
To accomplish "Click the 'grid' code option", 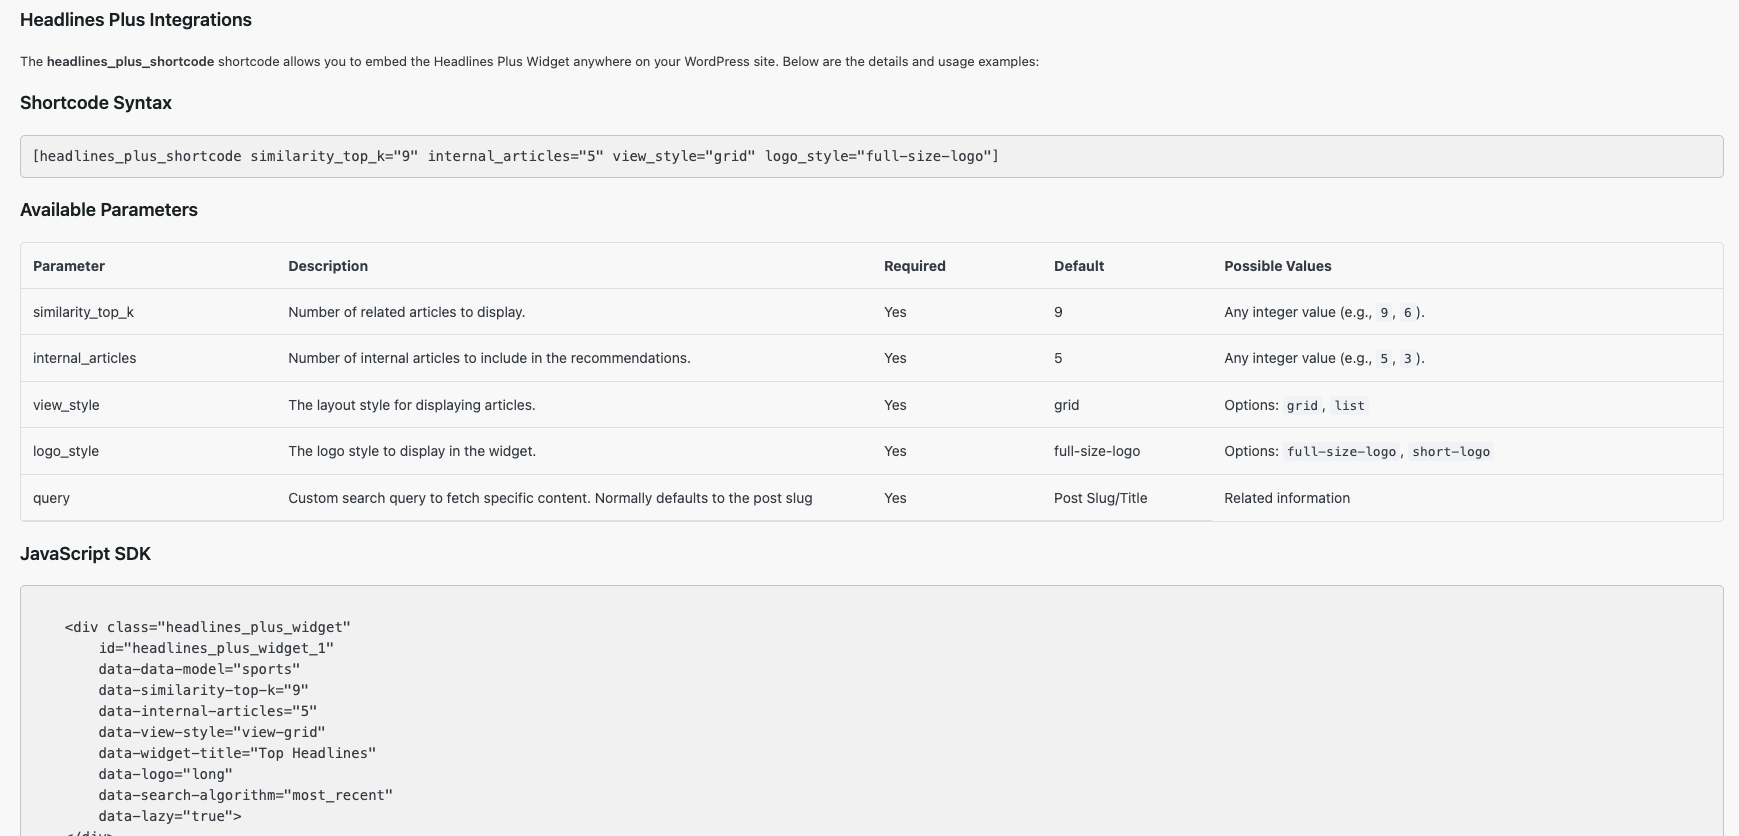I will point(1302,406).
